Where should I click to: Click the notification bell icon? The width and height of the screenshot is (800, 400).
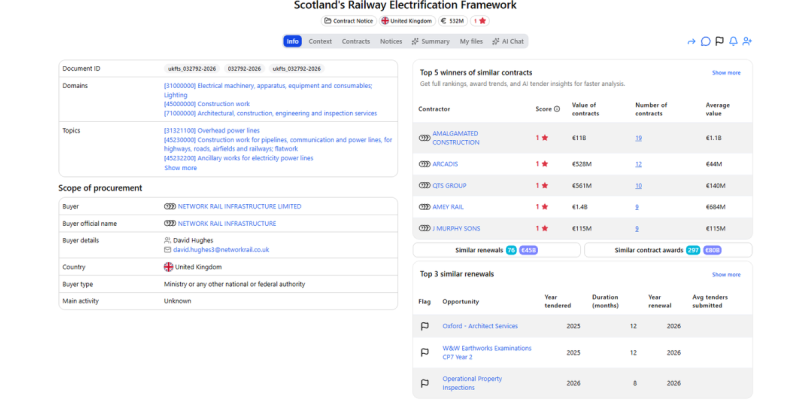click(x=733, y=41)
